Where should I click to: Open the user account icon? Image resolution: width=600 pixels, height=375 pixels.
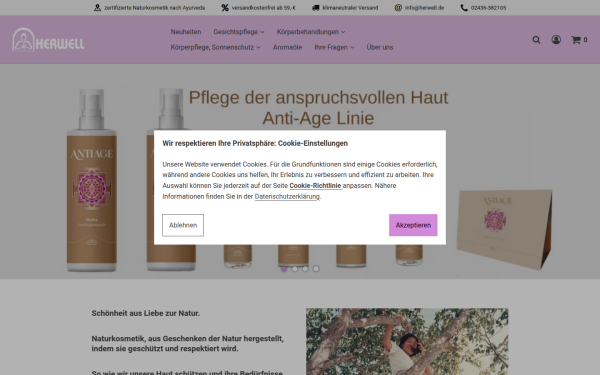[x=556, y=39]
